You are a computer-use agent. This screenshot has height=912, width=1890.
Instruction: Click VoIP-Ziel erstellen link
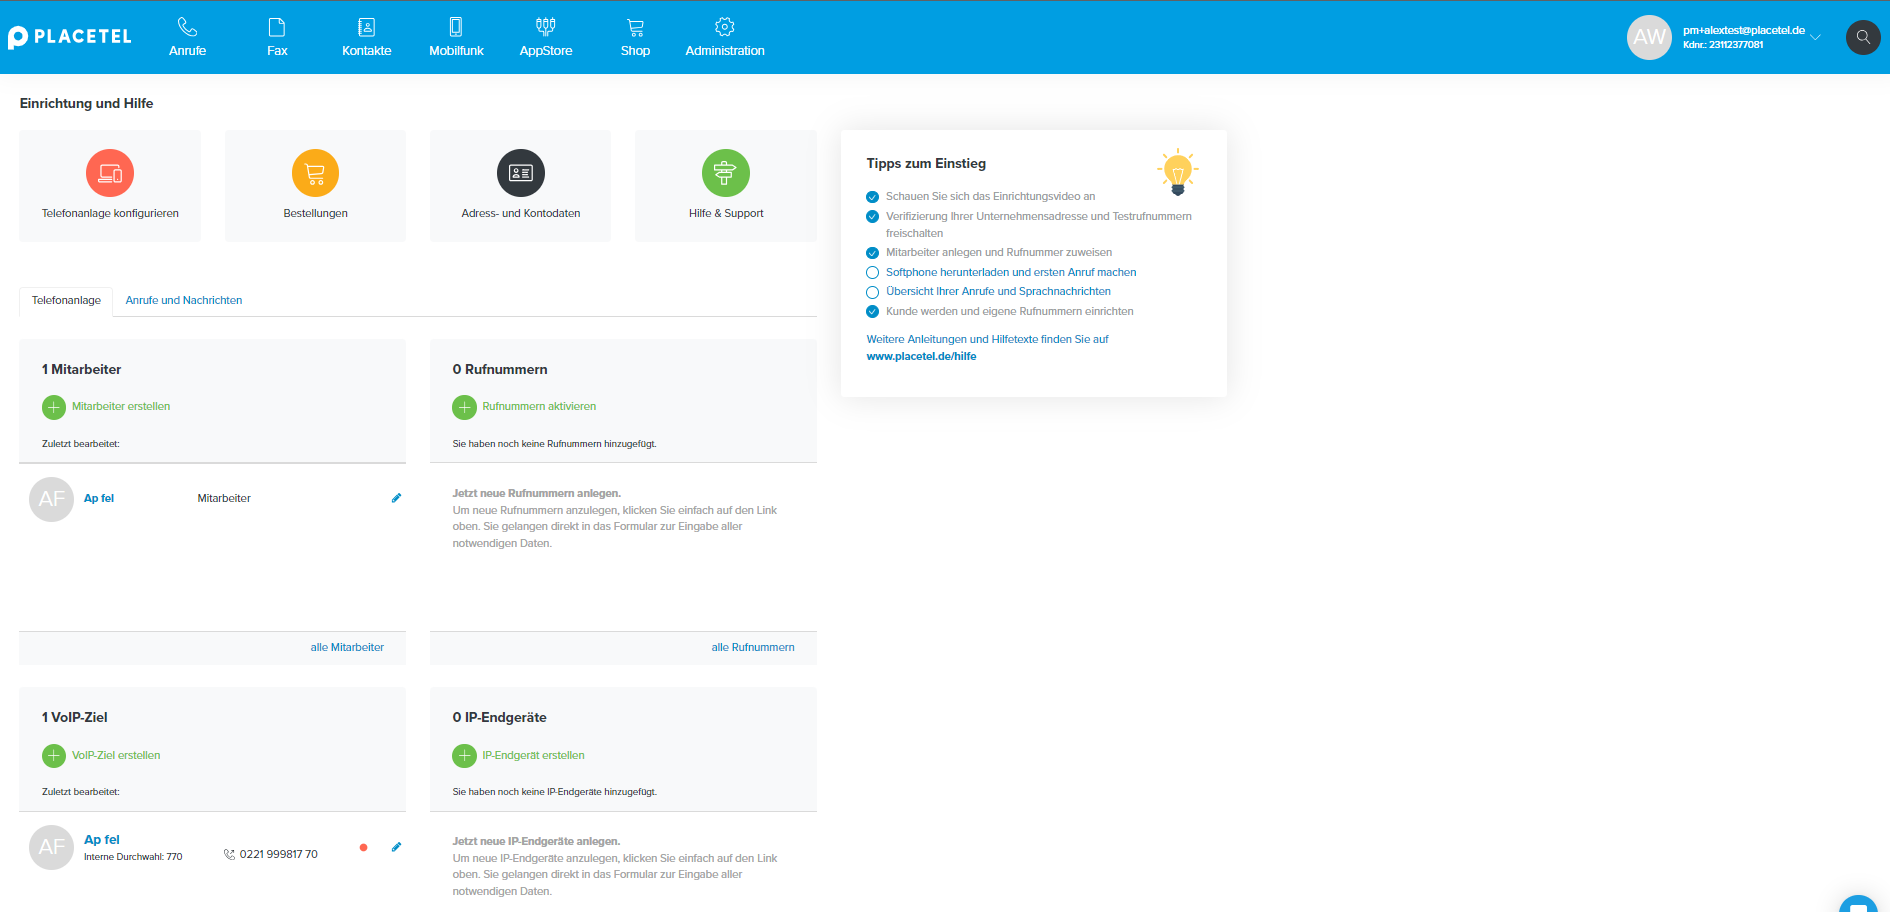tap(116, 755)
